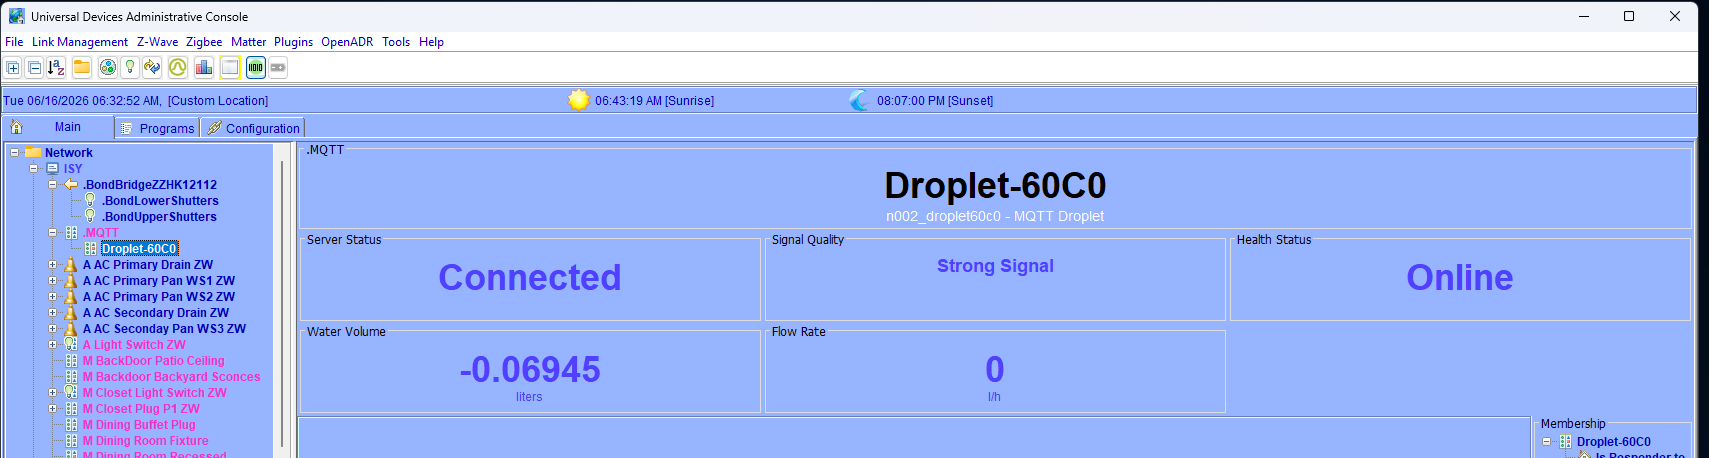Click the icon of M Closet Plug P1 ZW
Screen dimensions: 1709x458
pos(71,409)
